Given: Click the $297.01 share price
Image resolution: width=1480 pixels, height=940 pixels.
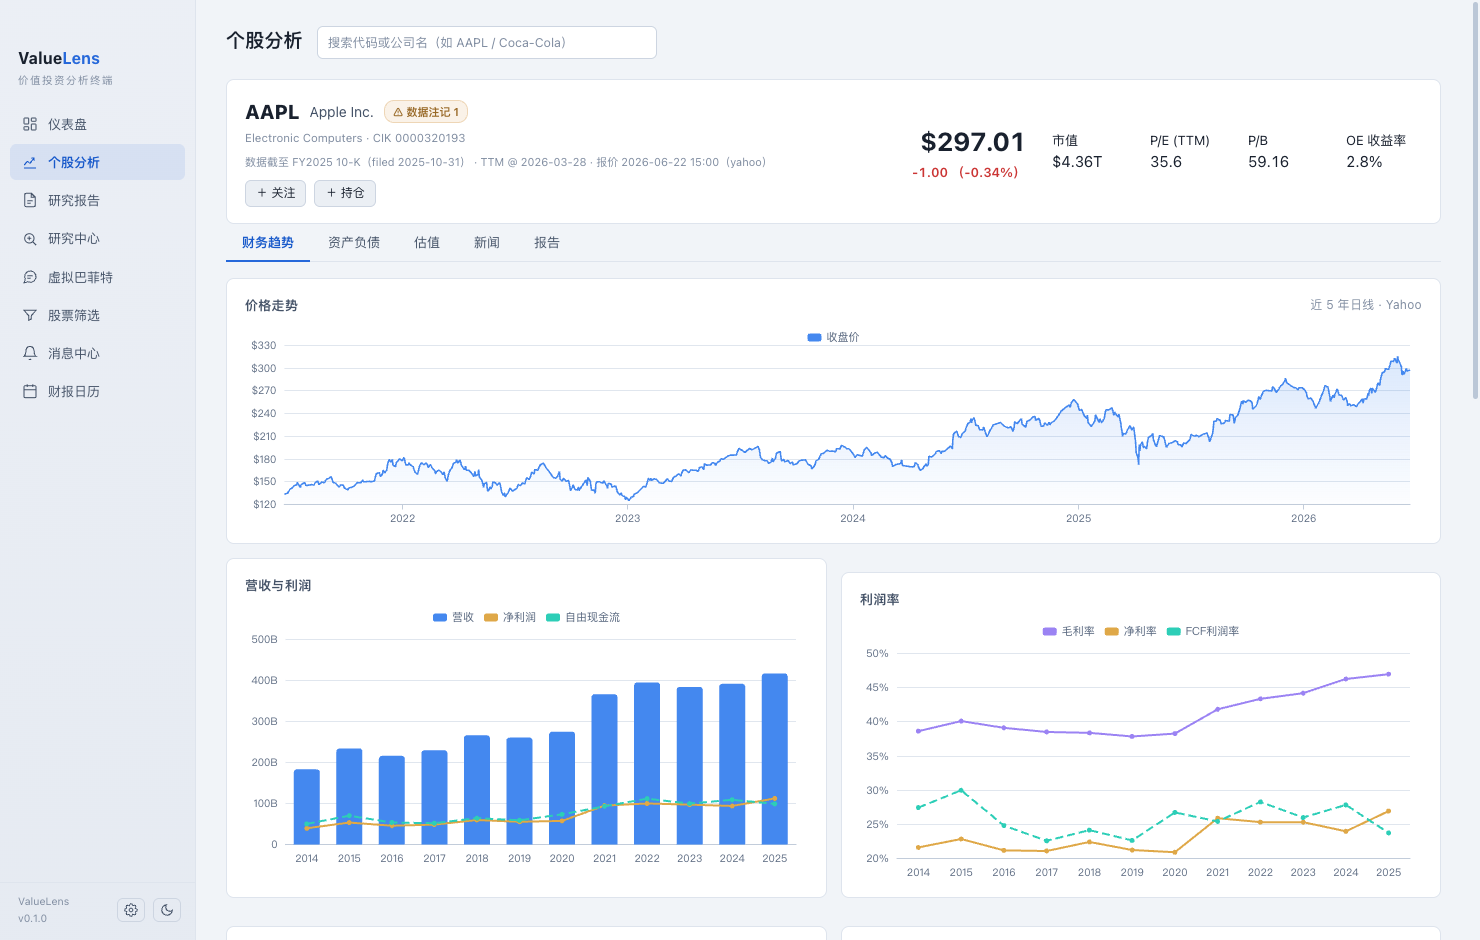Looking at the screenshot, I should pyautogui.click(x=972, y=142).
